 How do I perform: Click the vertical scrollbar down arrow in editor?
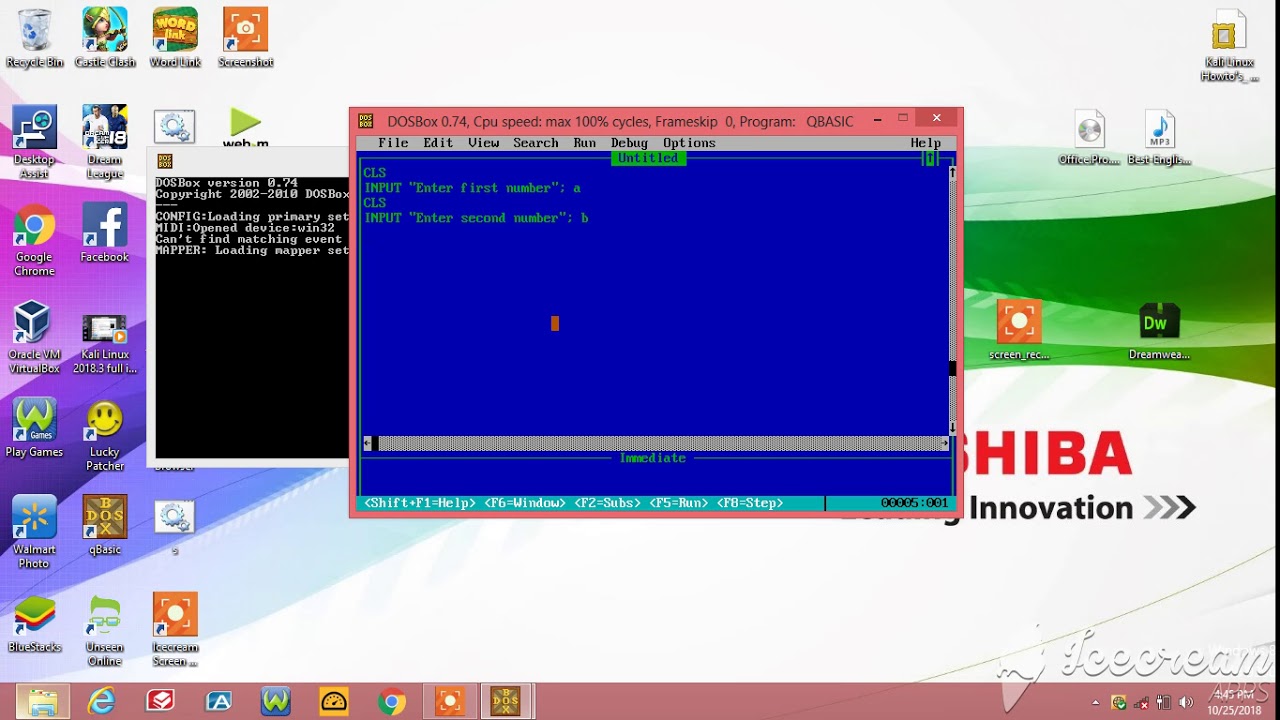(952, 428)
